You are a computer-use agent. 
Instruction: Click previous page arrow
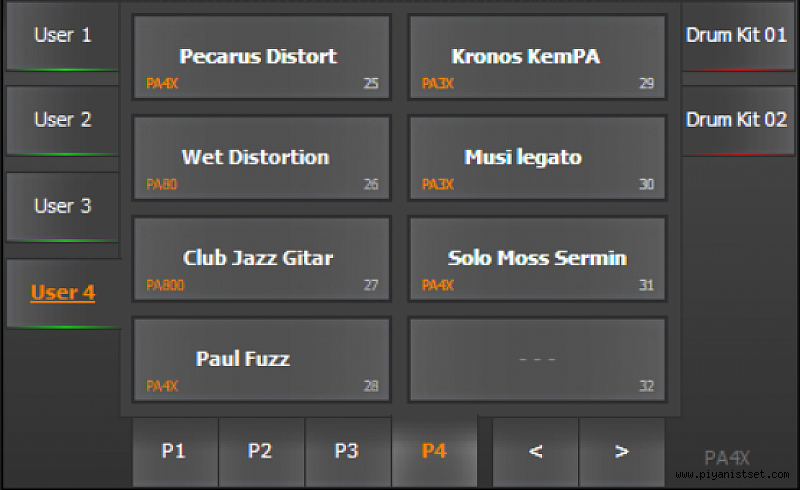tap(535, 452)
